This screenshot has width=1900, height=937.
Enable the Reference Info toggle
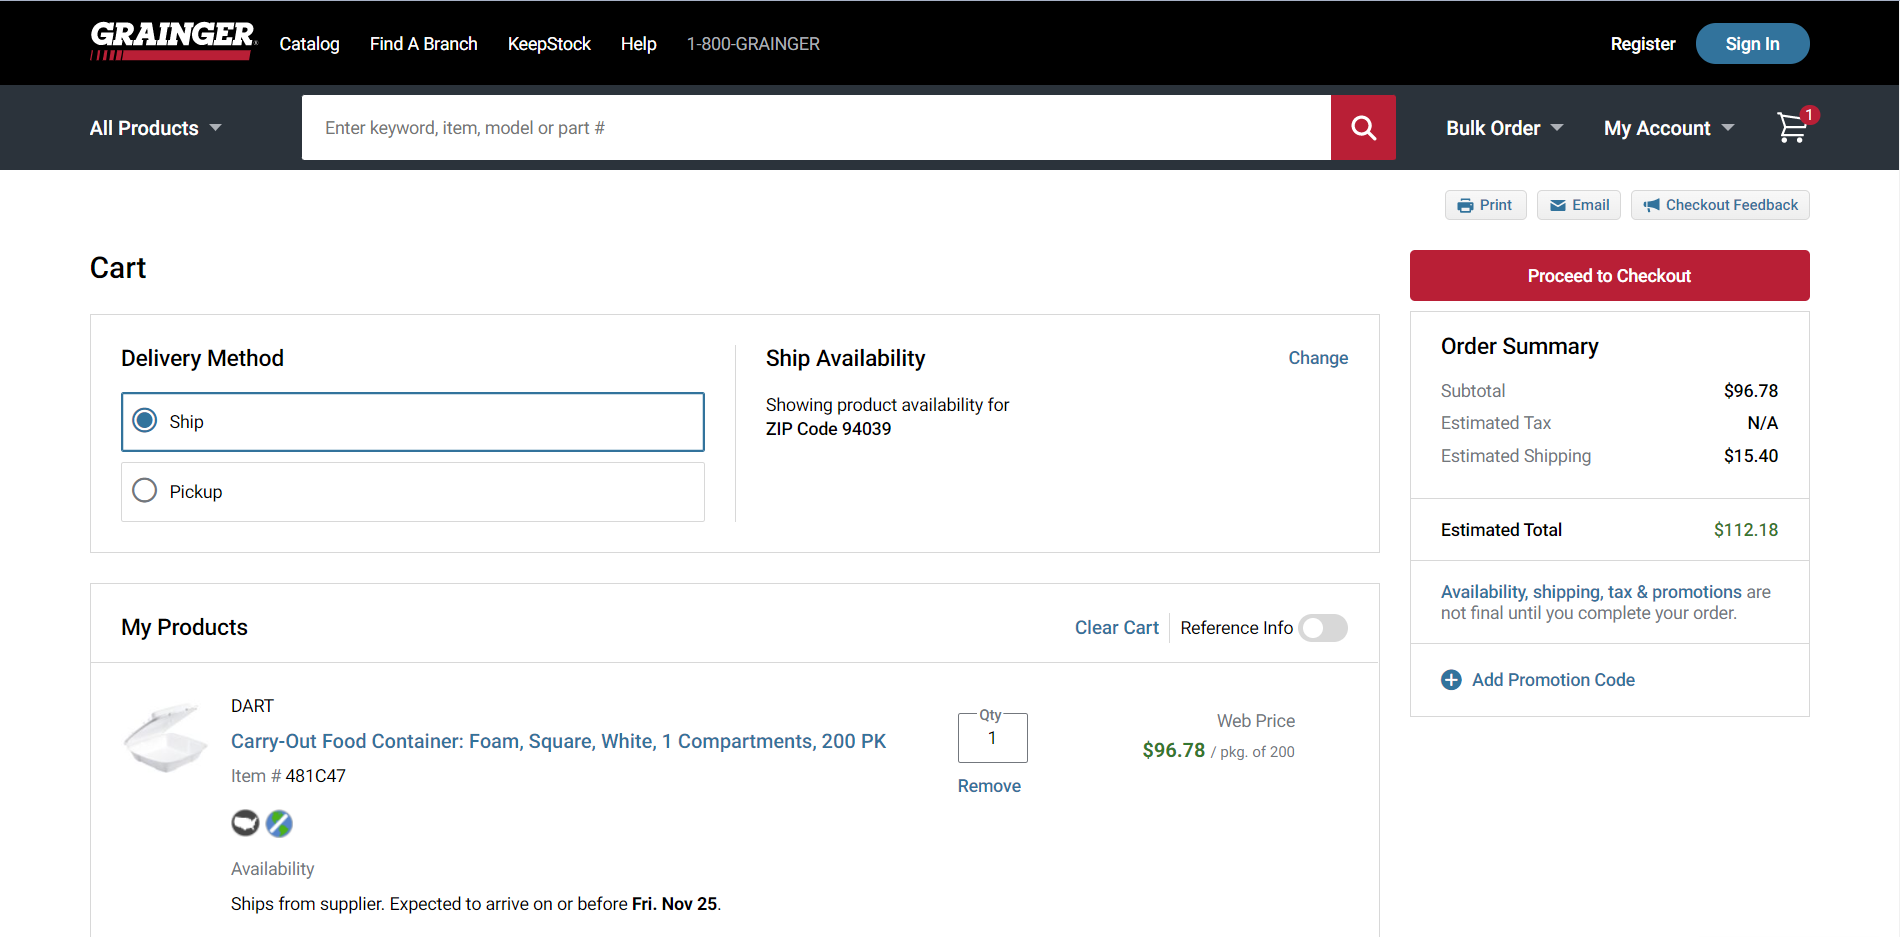click(x=1323, y=627)
